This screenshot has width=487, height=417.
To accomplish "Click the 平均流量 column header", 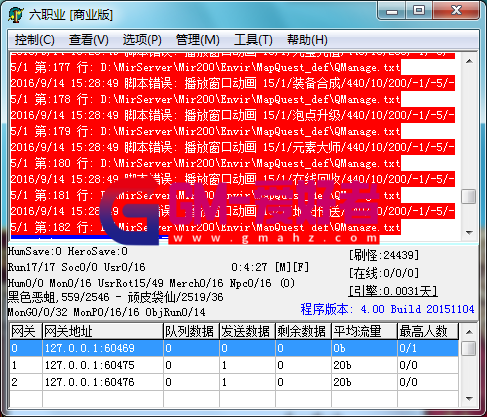I will [364, 331].
